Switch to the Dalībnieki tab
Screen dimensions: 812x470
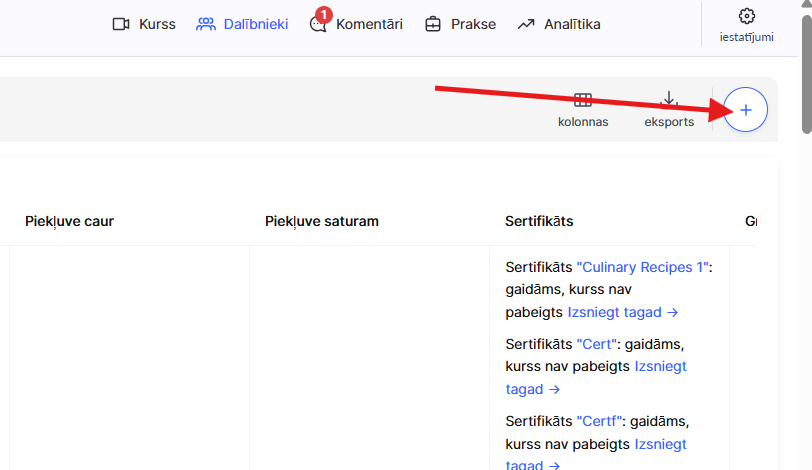(242, 24)
